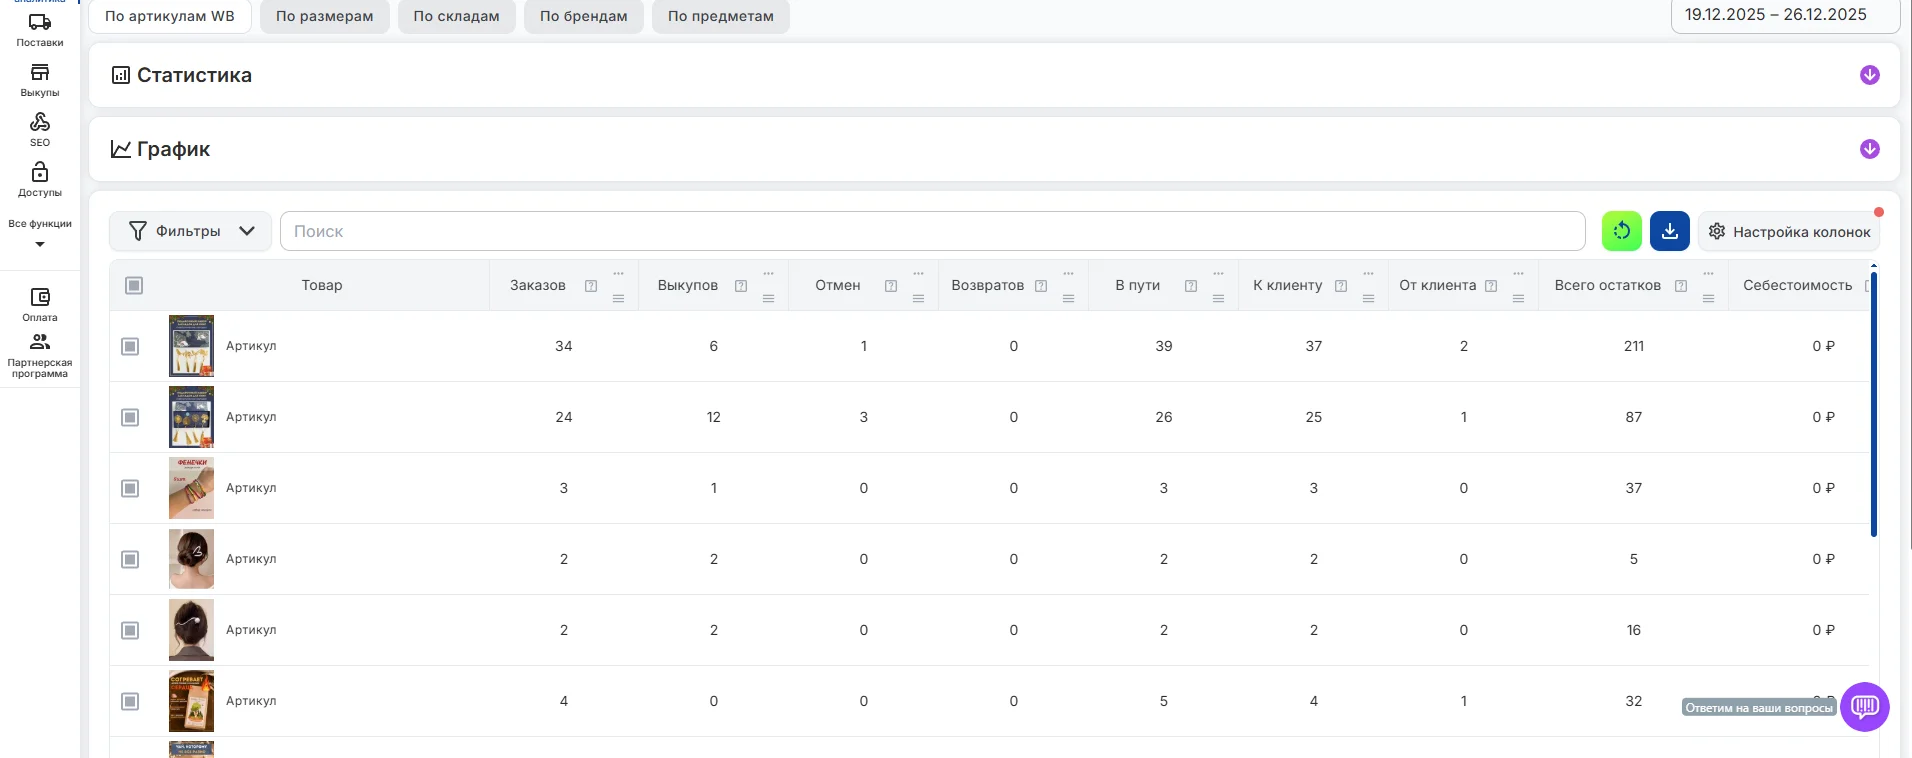Screen dimensions: 1912x758
Task: Expand the График panel
Action: pos(1869,150)
